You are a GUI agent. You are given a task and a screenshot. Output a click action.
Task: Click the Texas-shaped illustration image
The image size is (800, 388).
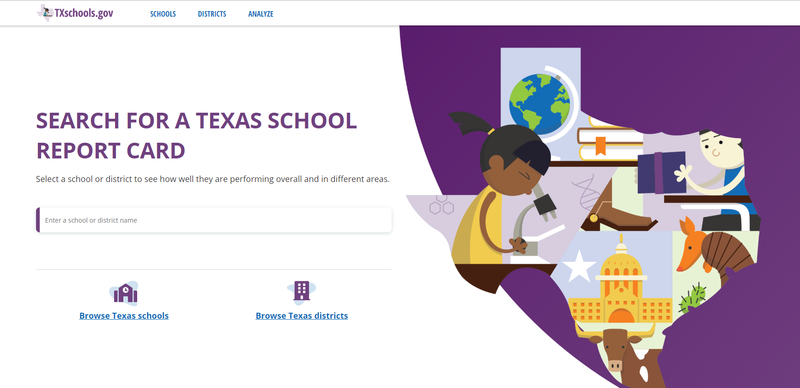coord(584,217)
